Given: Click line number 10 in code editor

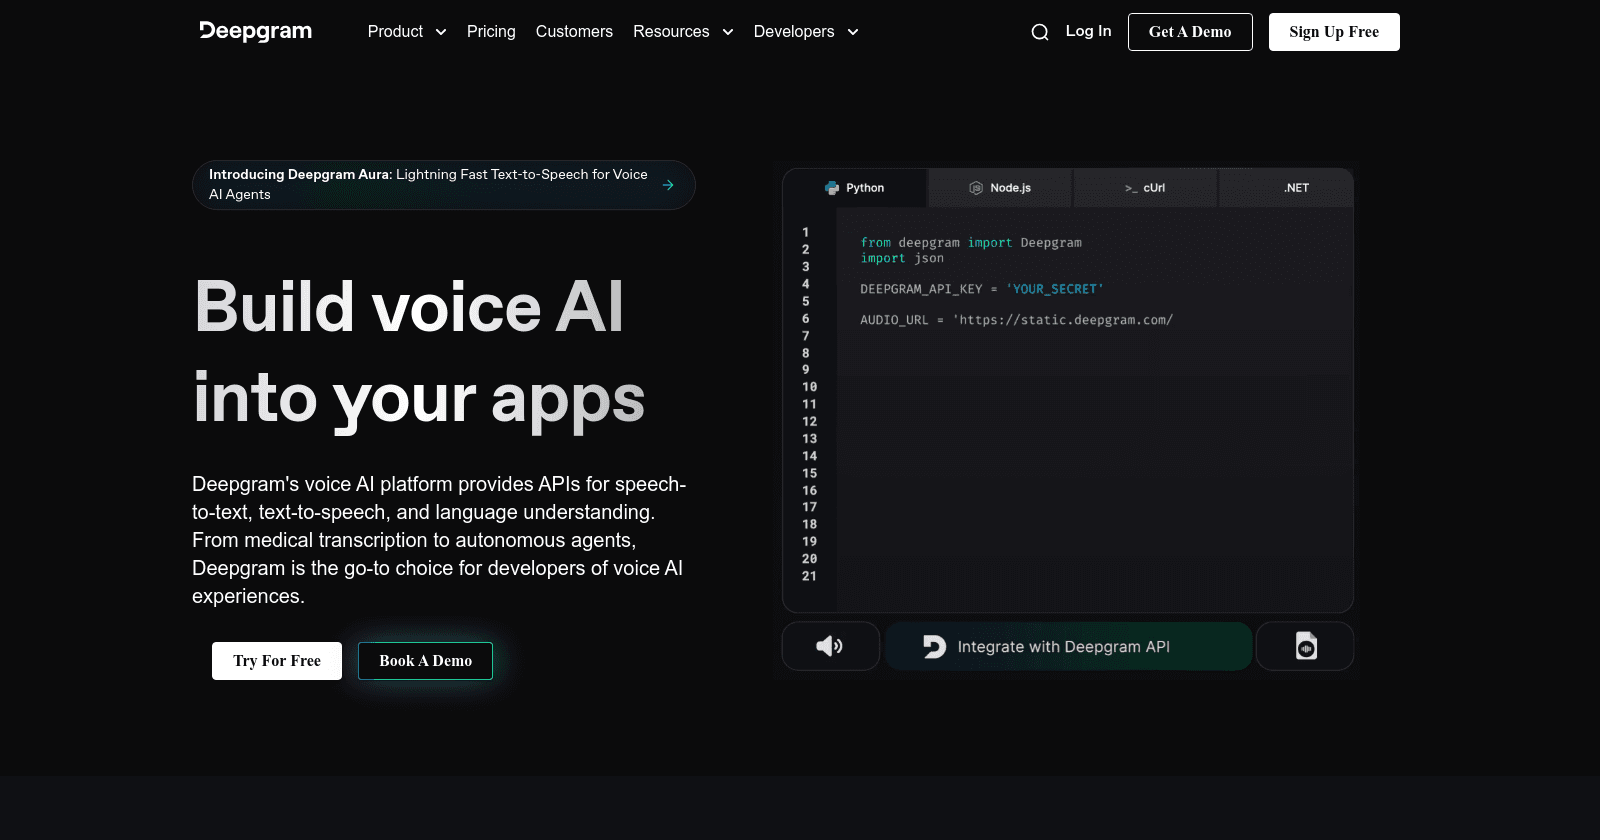Looking at the screenshot, I should (809, 387).
